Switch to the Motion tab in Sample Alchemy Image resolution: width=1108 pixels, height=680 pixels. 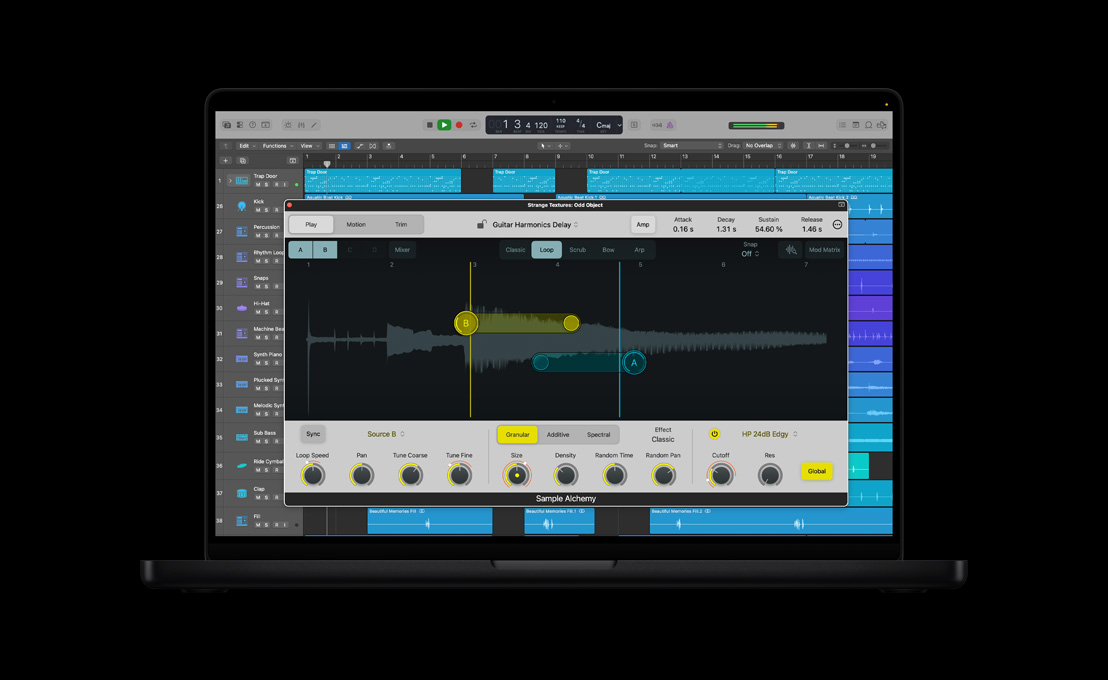tap(356, 224)
